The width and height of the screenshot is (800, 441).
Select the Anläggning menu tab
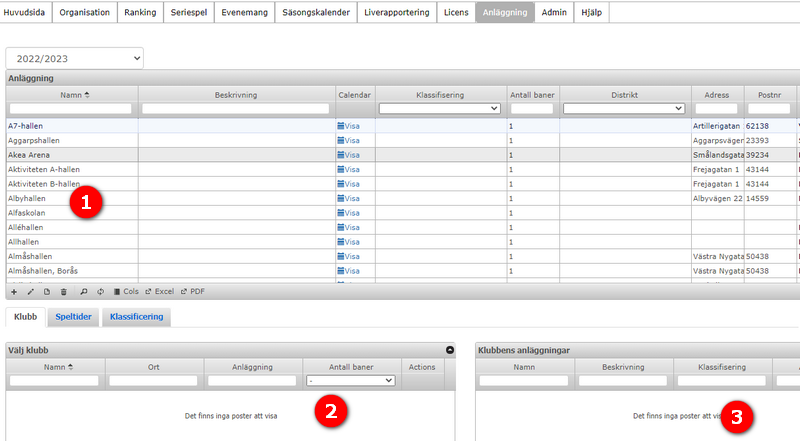[x=505, y=12]
